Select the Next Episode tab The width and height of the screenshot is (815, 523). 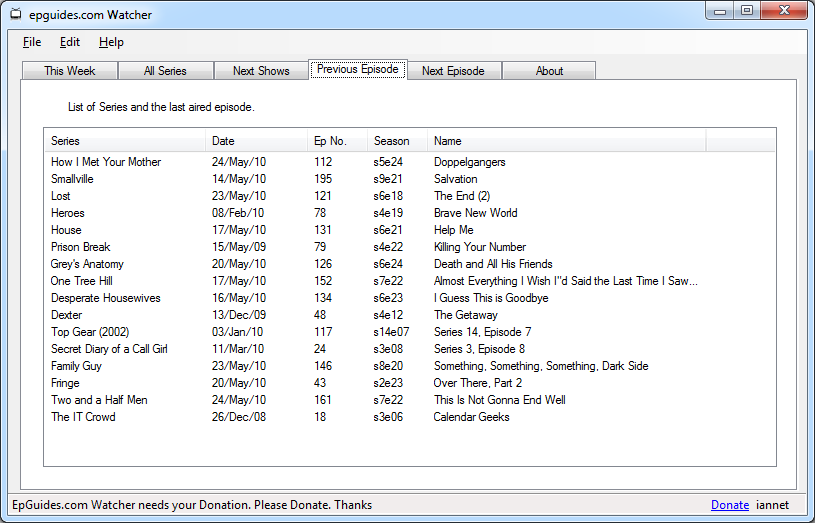[x=453, y=71]
